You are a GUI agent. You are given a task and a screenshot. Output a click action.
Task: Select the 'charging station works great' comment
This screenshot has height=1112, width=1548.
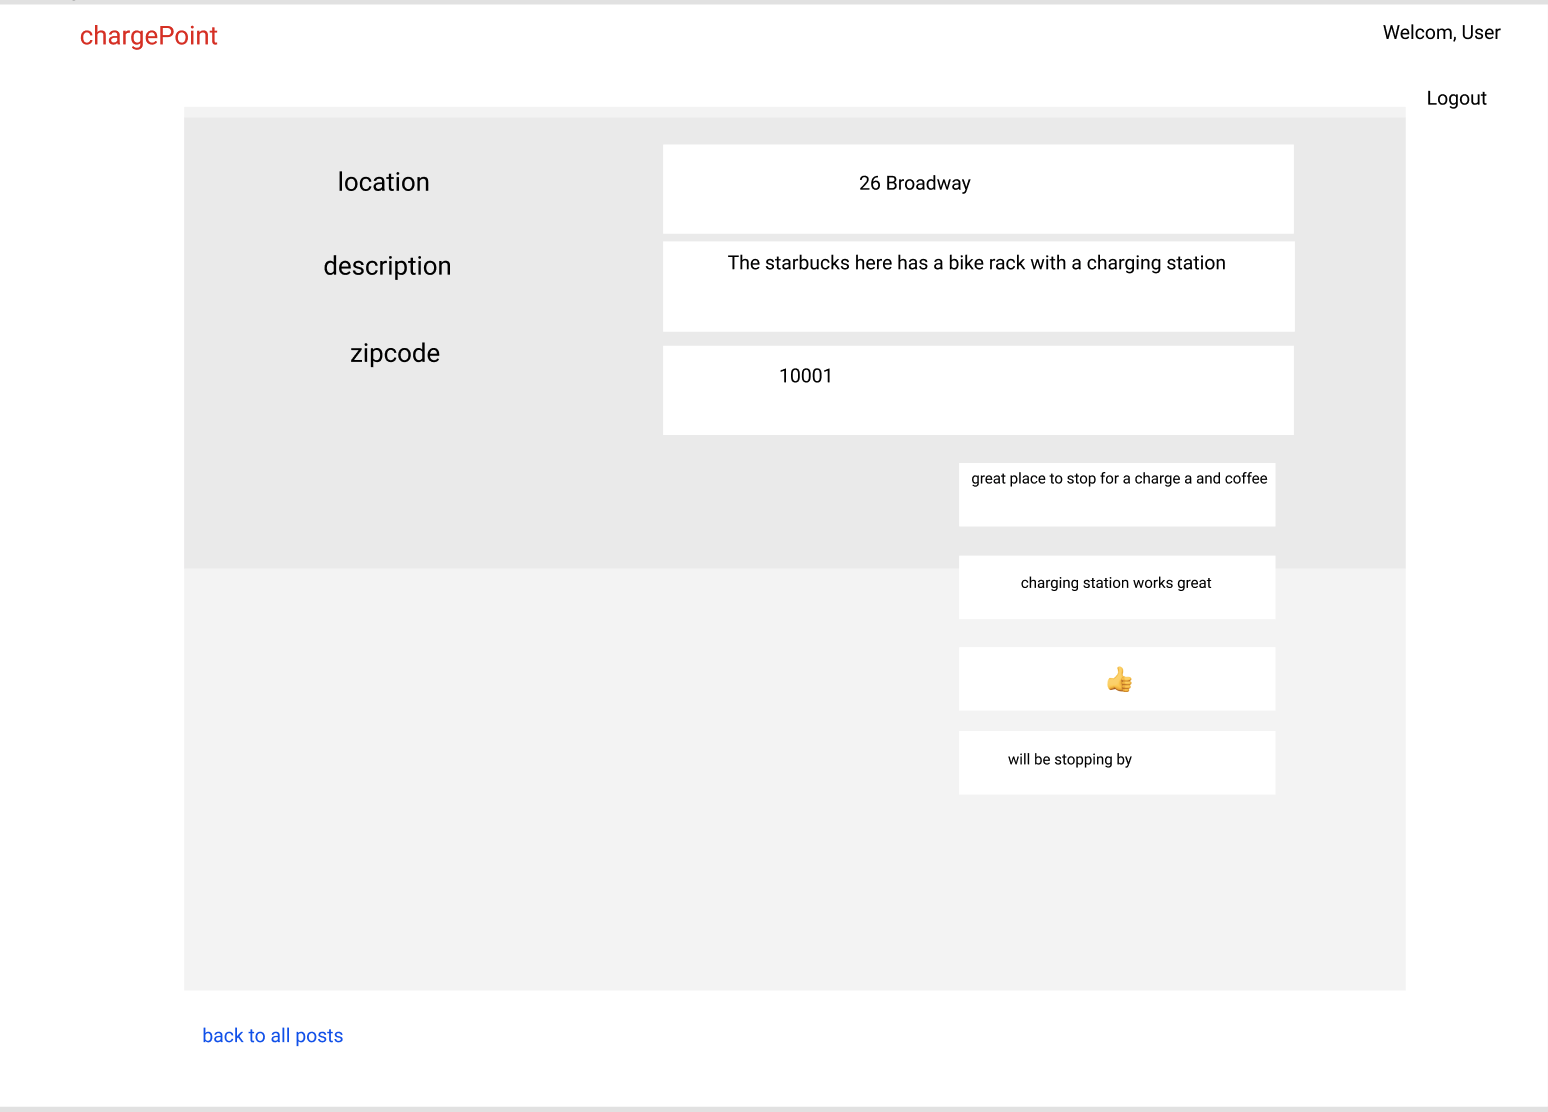pos(1117,587)
